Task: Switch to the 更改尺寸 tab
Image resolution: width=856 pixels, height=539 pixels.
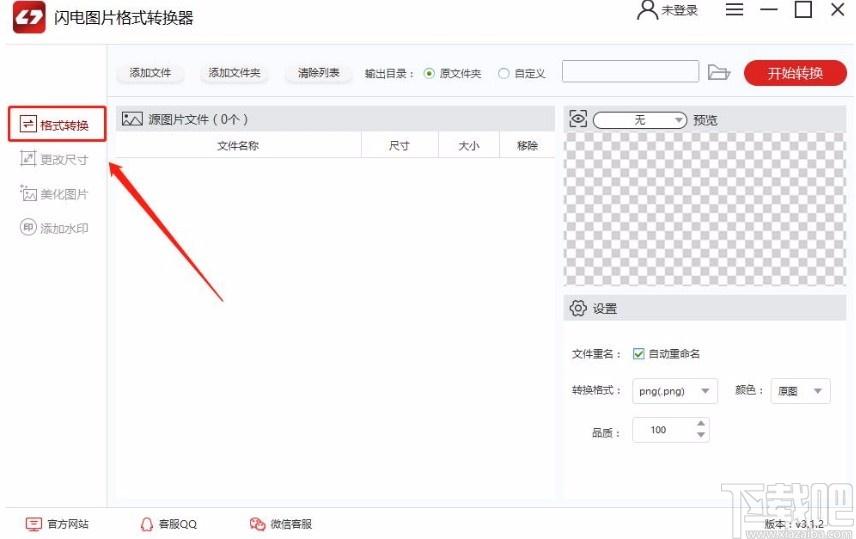Action: [54, 159]
